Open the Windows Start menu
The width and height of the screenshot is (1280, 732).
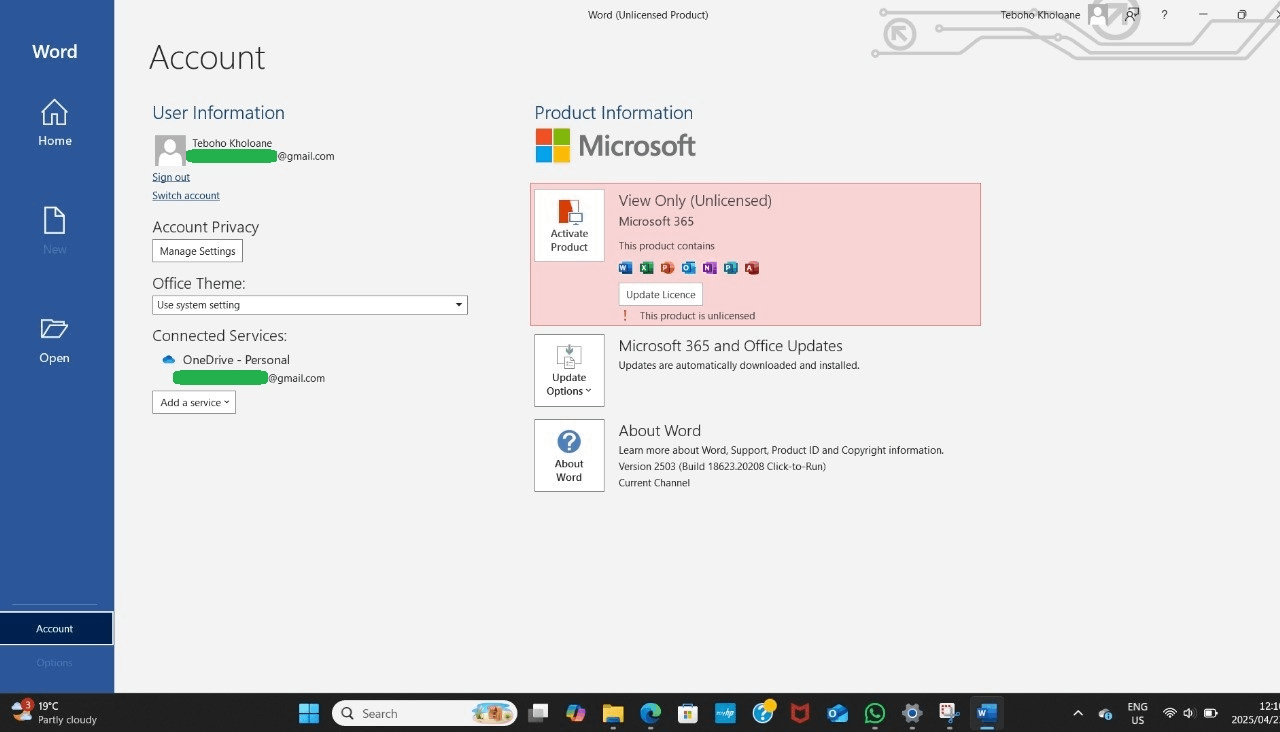point(309,713)
